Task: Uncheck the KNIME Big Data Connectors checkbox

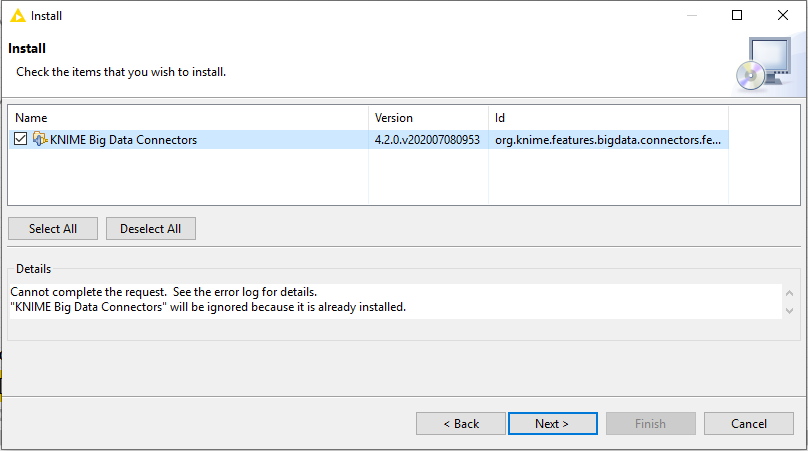Action: [x=21, y=139]
